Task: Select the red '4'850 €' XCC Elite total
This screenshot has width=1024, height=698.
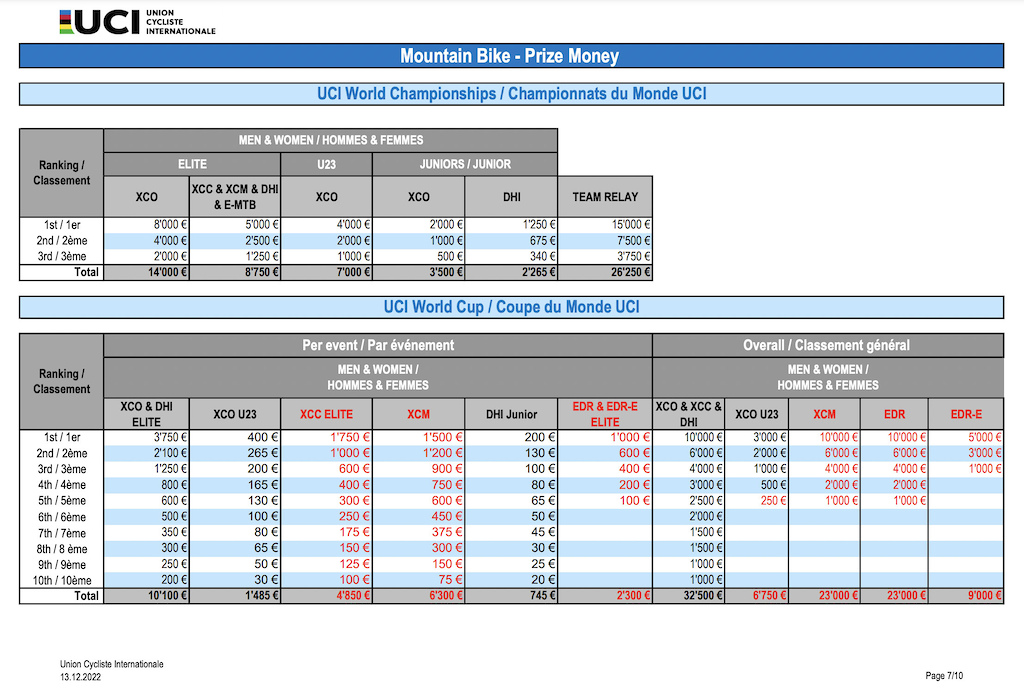Action: [327, 595]
